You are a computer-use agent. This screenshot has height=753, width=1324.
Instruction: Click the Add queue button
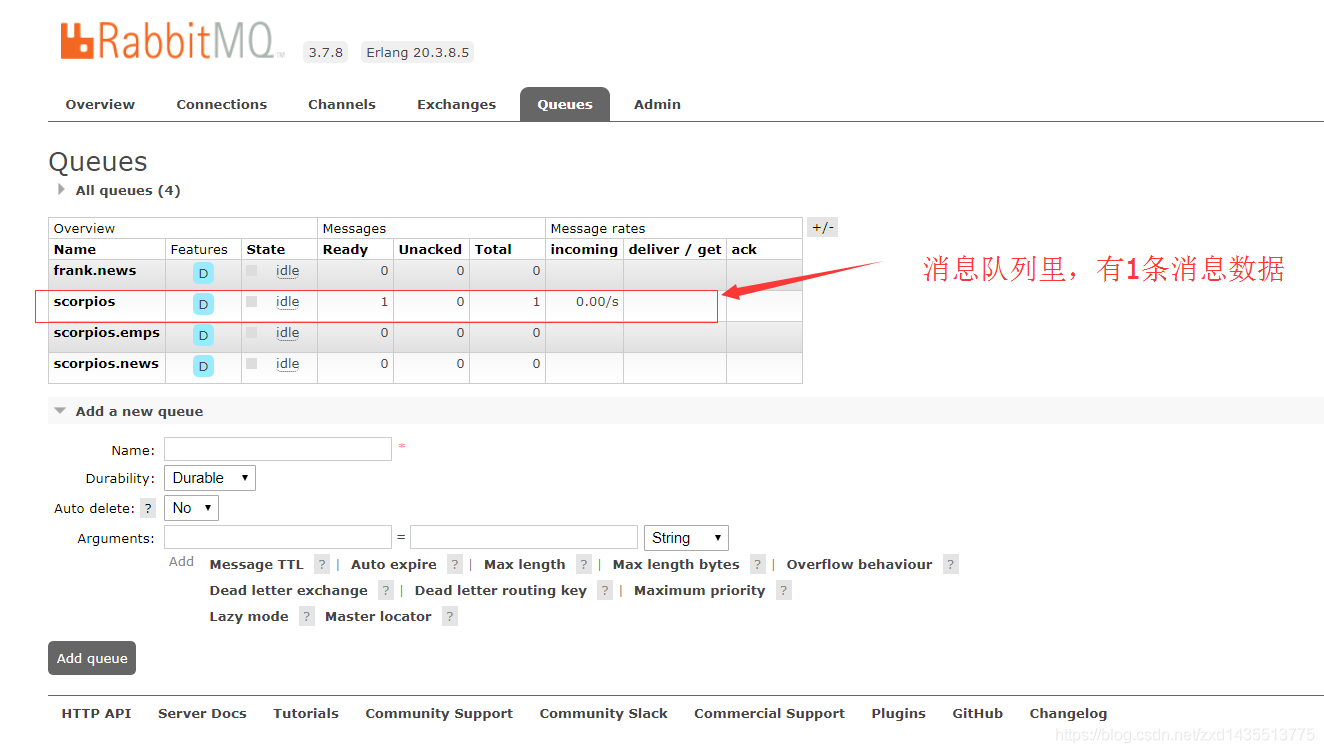92,658
